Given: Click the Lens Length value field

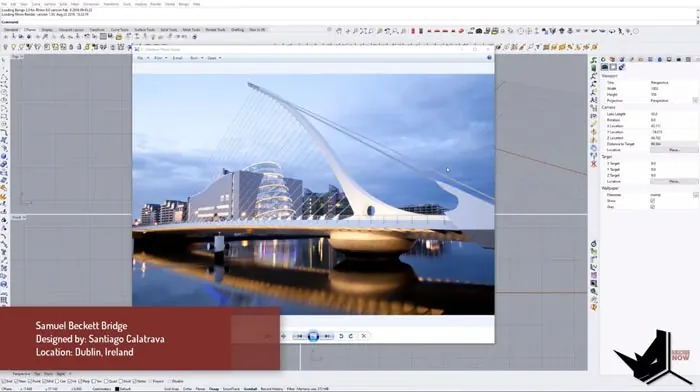Looking at the screenshot, I should click(674, 114).
